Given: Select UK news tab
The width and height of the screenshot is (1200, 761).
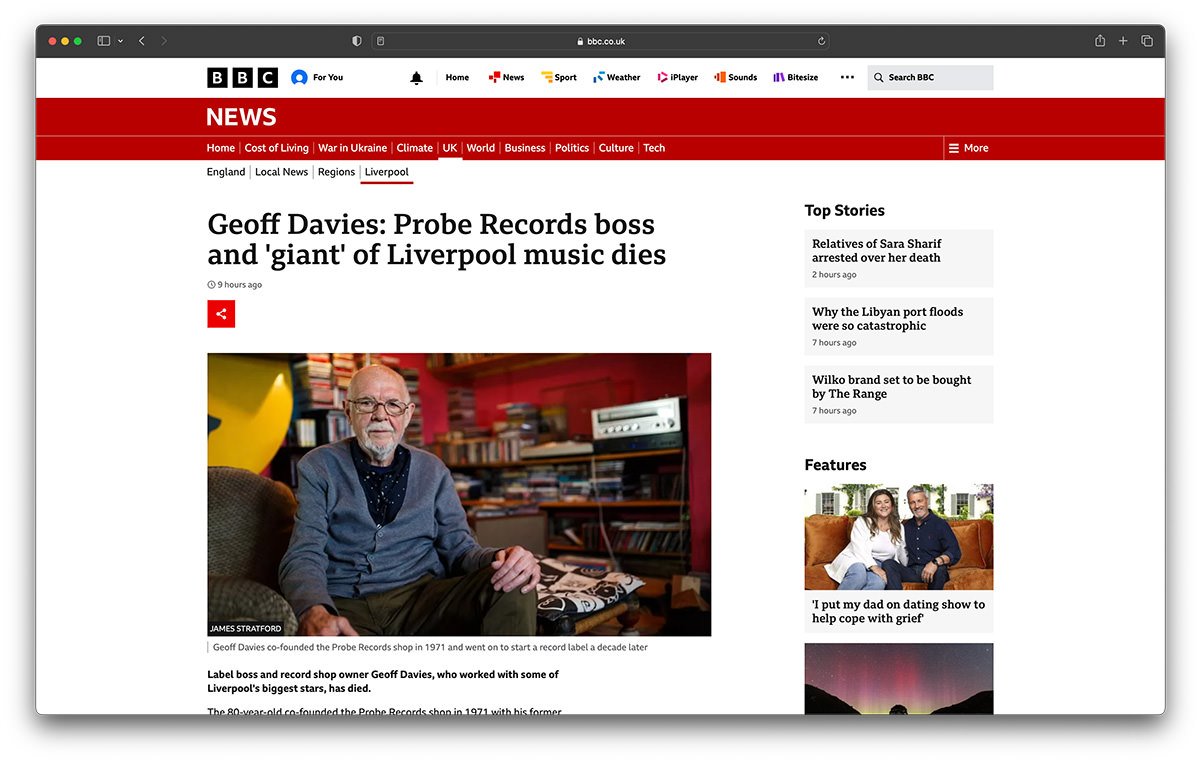Looking at the screenshot, I should 450,148.
